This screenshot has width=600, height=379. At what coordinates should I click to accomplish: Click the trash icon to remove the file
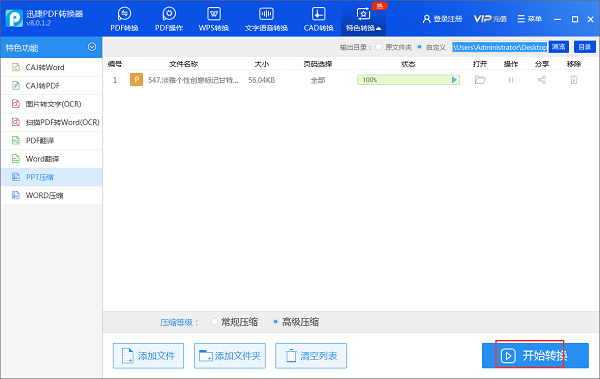pyautogui.click(x=574, y=80)
